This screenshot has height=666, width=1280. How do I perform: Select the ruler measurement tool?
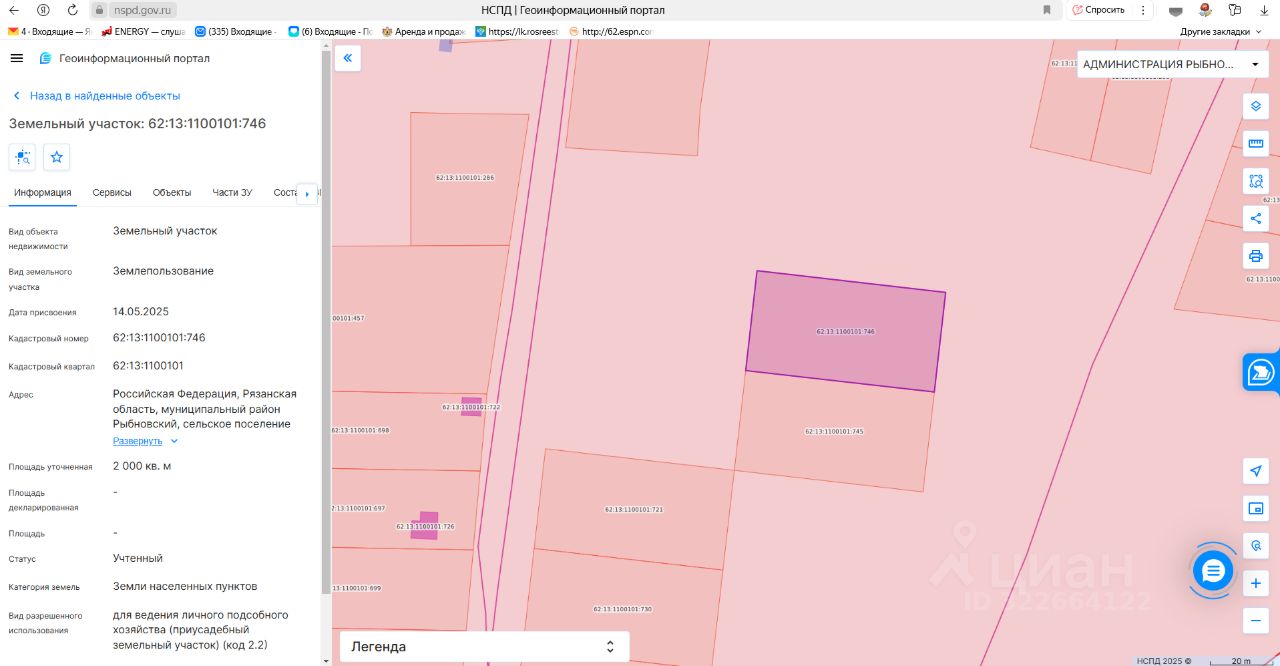coord(1256,143)
